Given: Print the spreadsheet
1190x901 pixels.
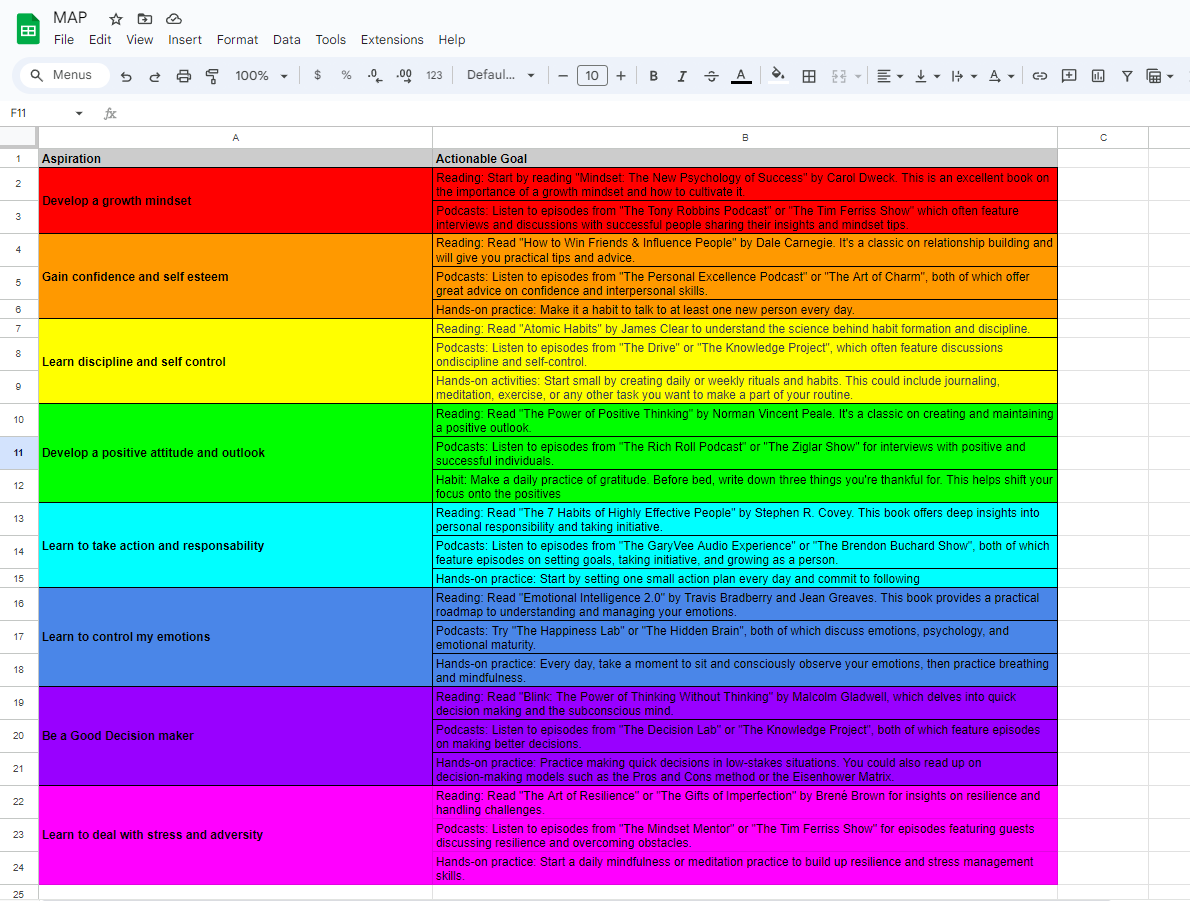Looking at the screenshot, I should (184, 76).
